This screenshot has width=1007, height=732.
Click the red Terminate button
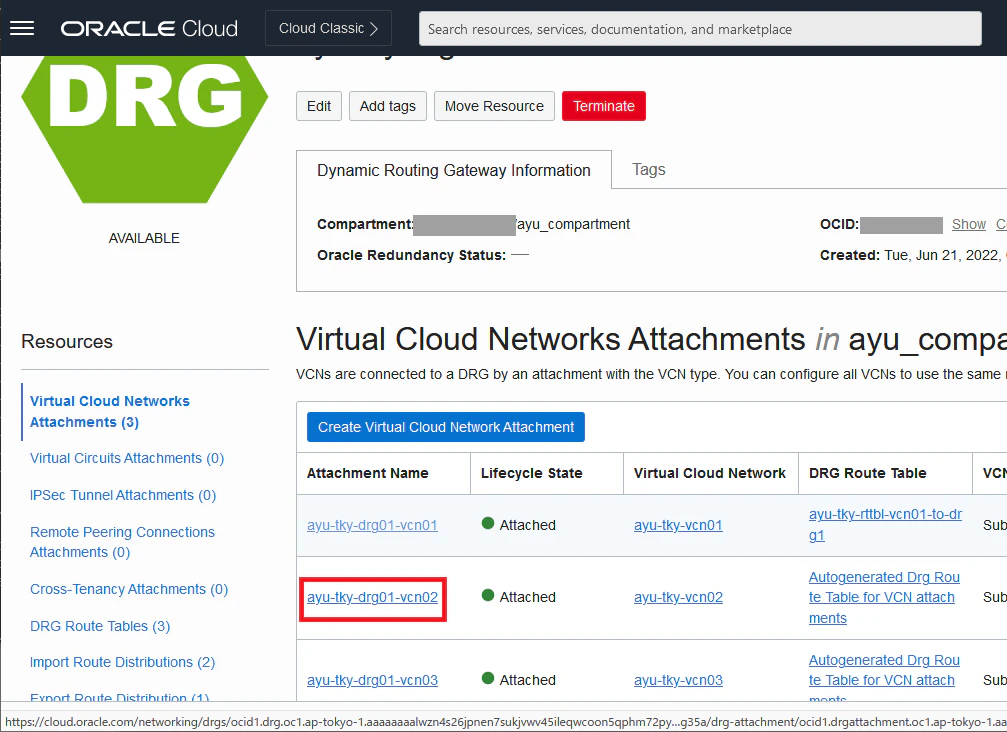pos(604,106)
